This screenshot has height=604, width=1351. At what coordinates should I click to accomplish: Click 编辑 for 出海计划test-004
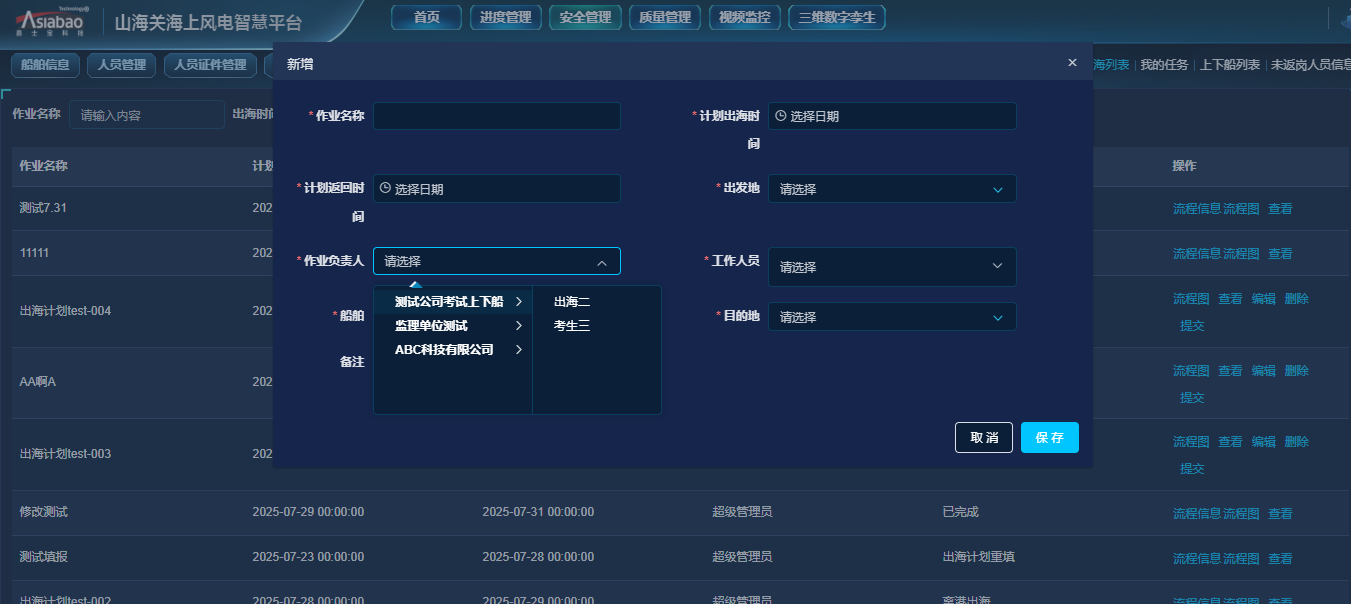1264,299
